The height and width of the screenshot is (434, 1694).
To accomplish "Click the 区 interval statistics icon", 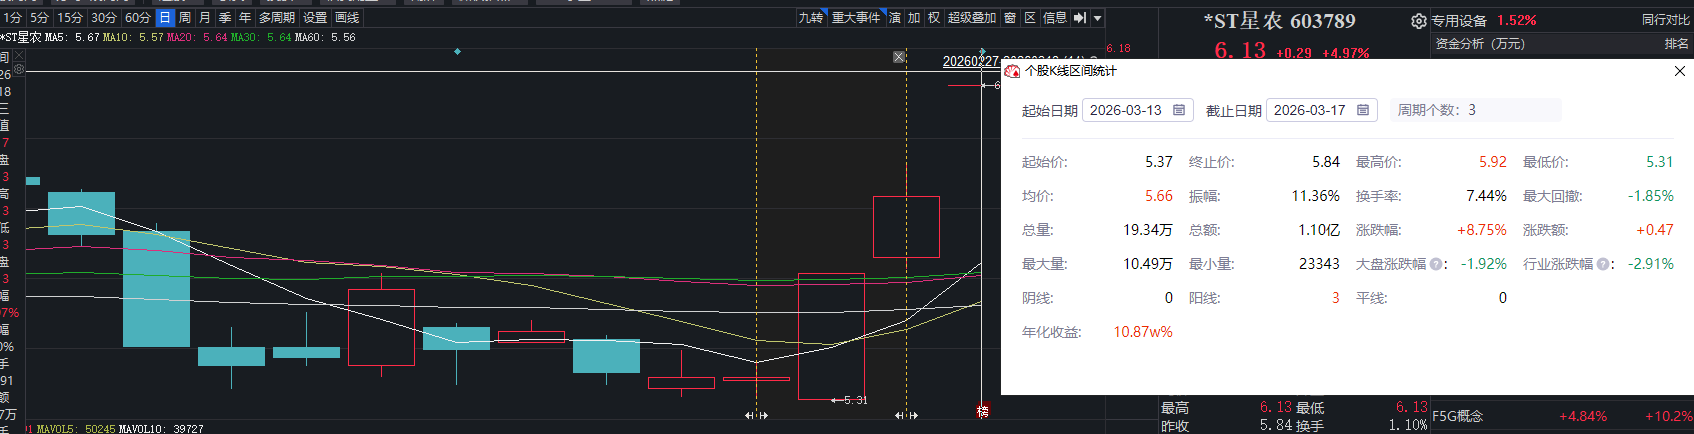I will pos(1030,18).
